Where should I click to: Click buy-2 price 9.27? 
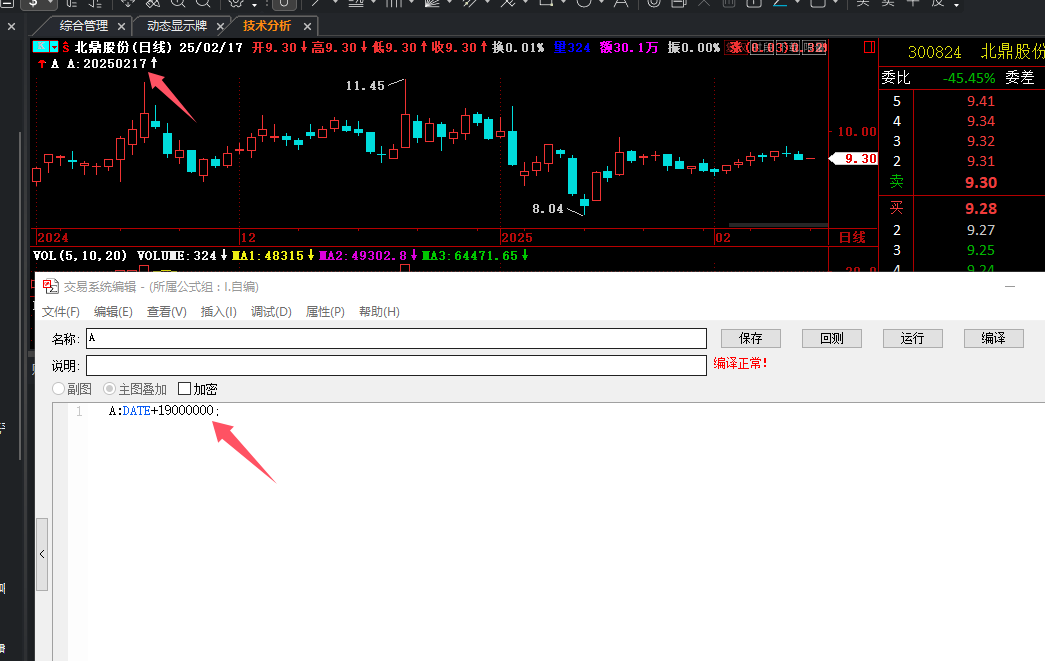(x=980, y=230)
